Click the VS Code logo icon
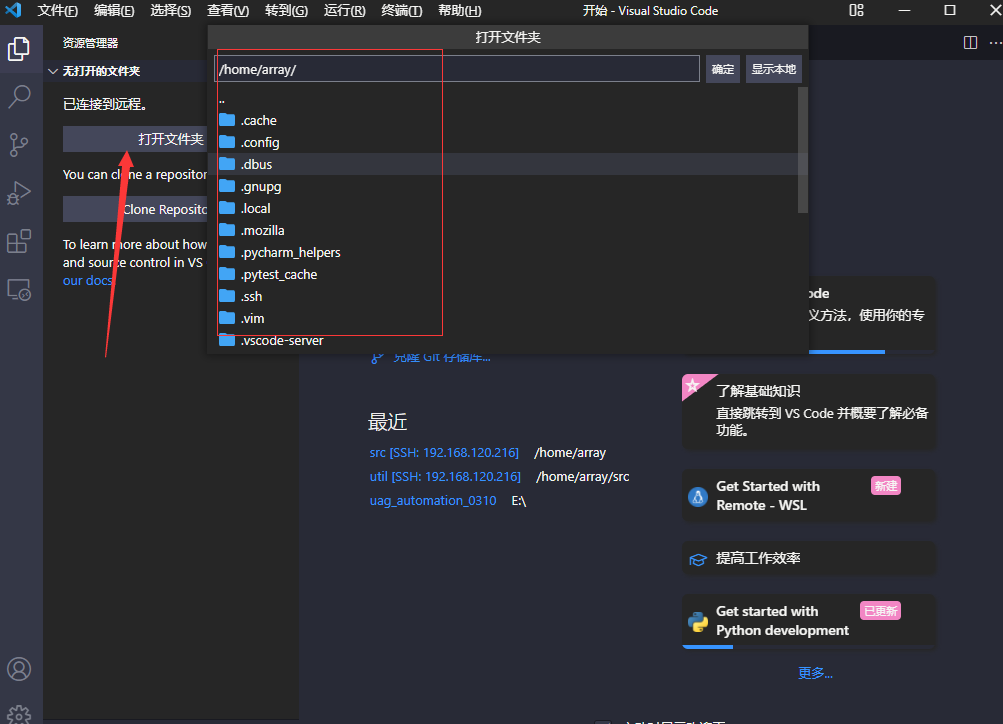This screenshot has width=1003, height=724. click(x=13, y=10)
